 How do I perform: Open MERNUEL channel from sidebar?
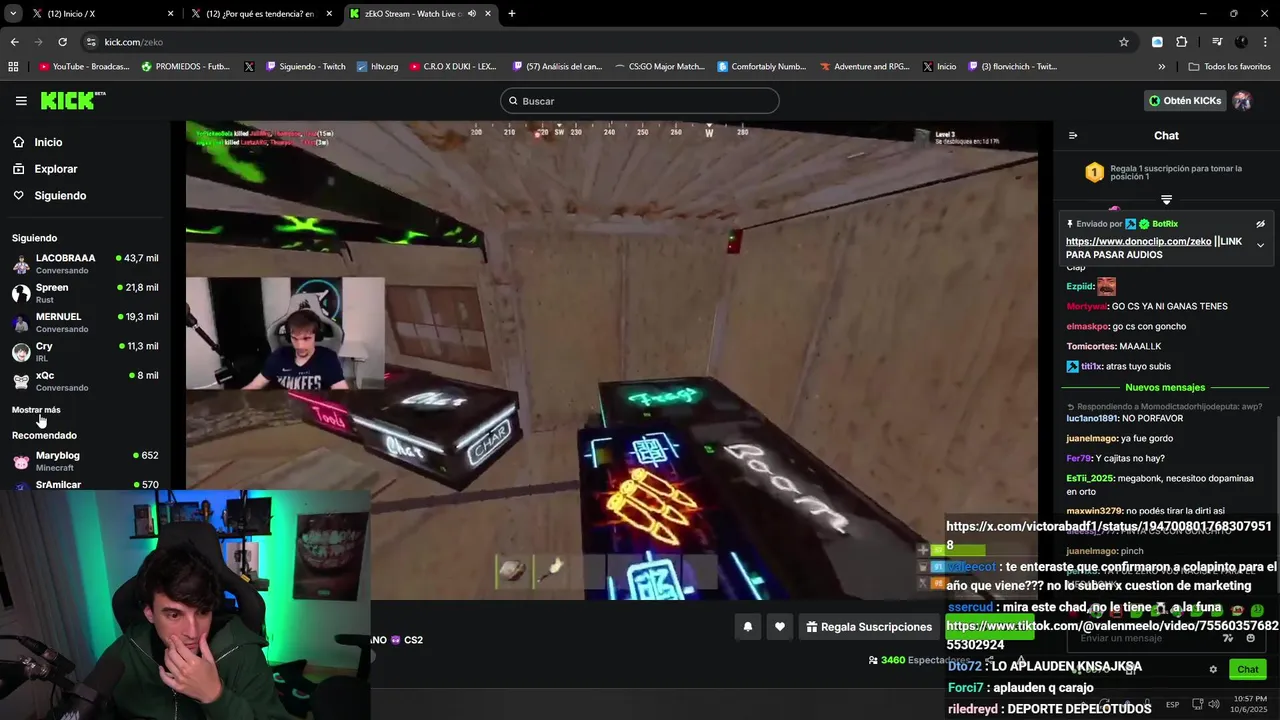point(85,322)
